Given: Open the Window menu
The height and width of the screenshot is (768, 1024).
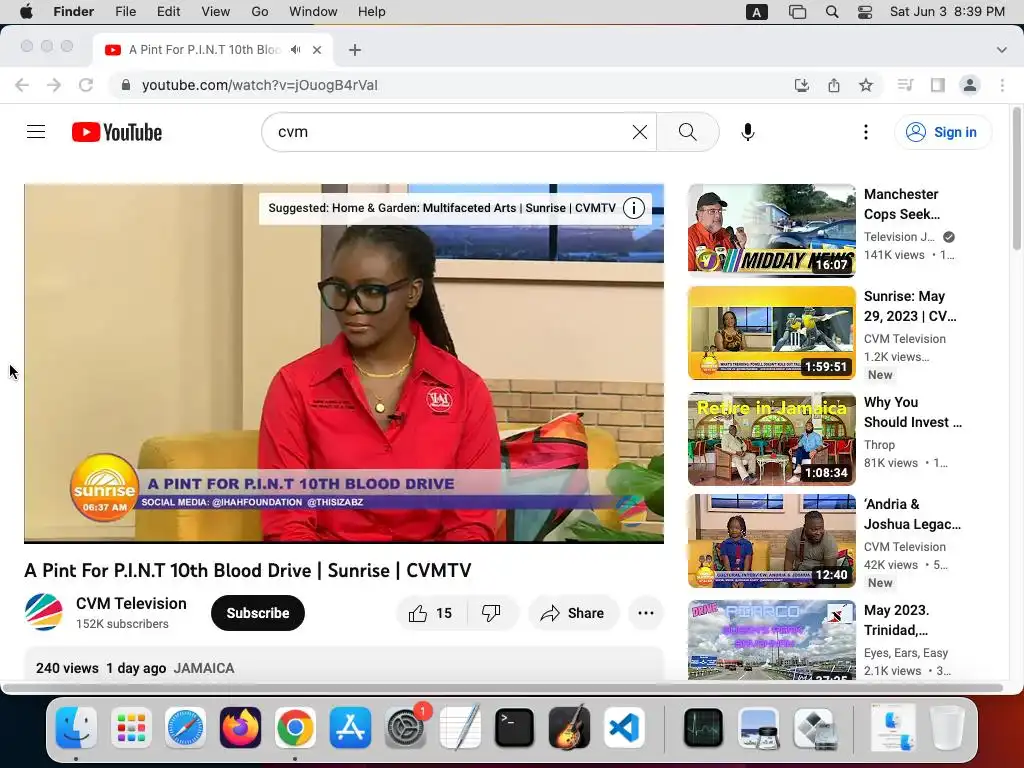Looking at the screenshot, I should click(x=313, y=12).
